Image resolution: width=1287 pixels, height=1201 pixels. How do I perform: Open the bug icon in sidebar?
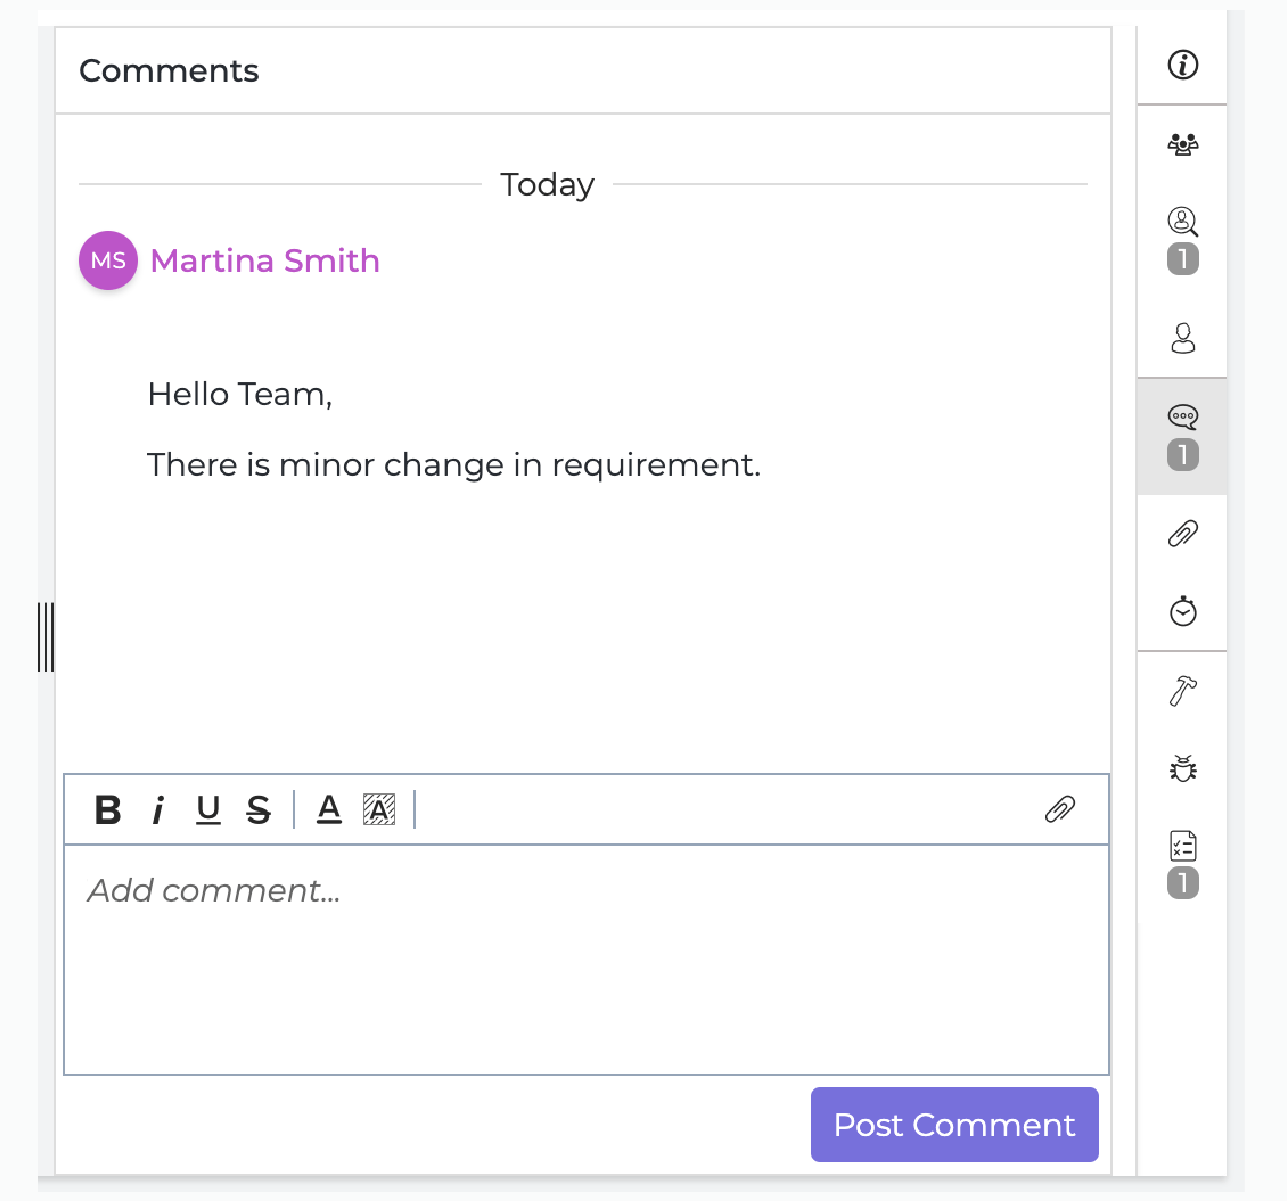1183,768
